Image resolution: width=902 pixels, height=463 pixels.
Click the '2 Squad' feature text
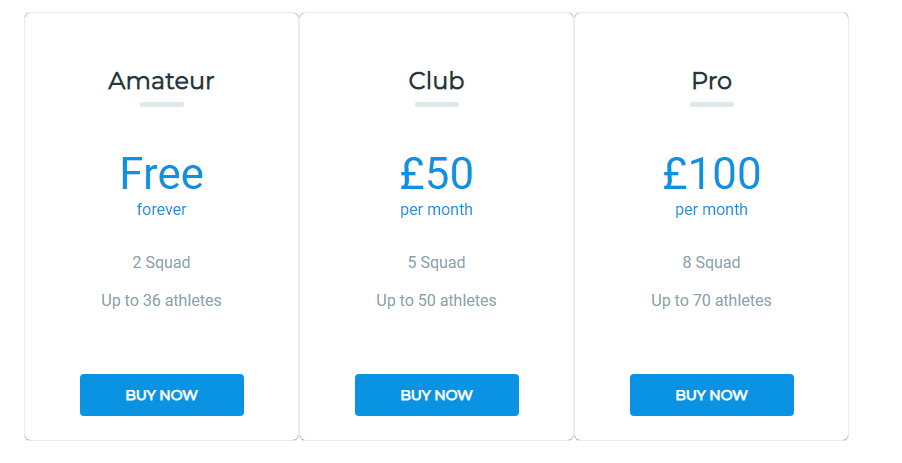point(162,262)
